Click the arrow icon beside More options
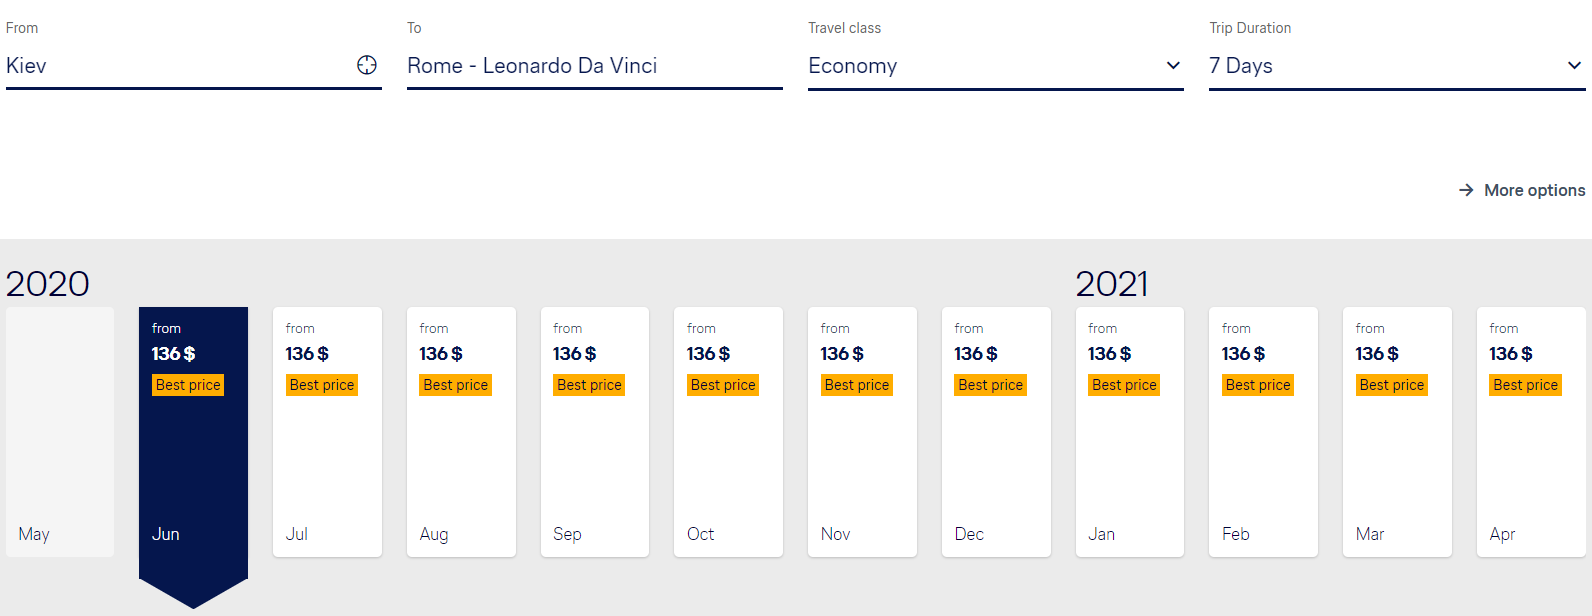 point(1466,190)
